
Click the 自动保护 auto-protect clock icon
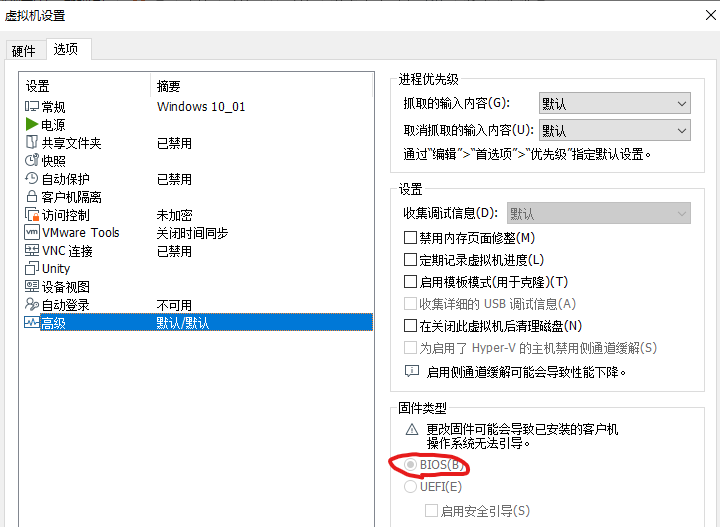(x=32, y=178)
